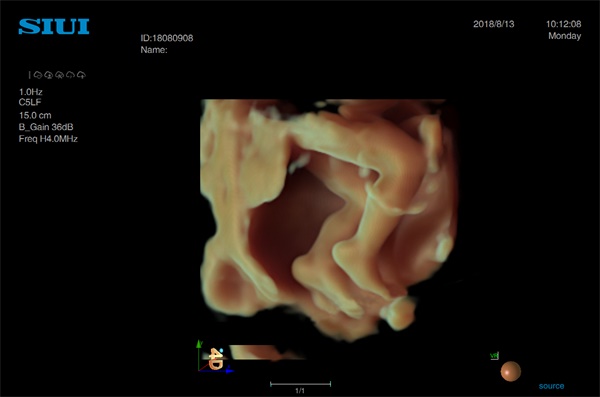
Task: Click the slice preview thumbnail beside 4D icon
Action: click(268, 353)
